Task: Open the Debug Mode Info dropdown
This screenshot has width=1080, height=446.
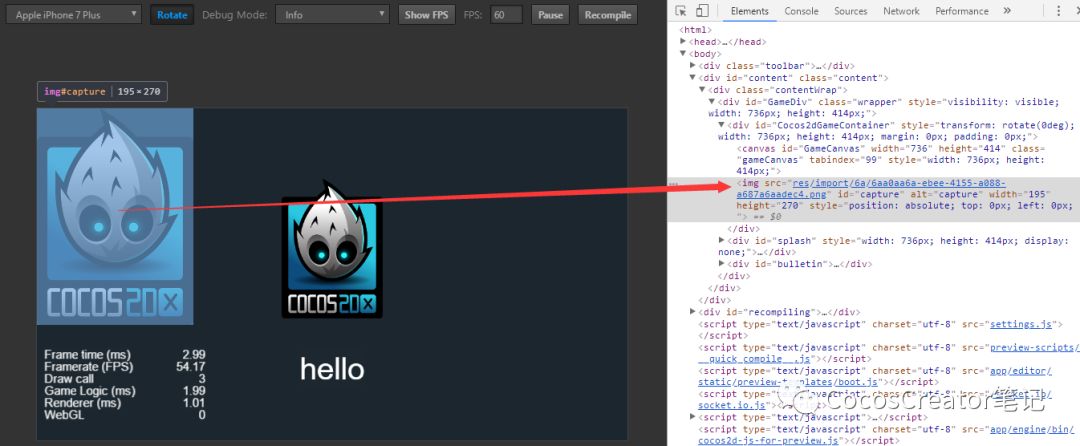Action: pyautogui.click(x=333, y=14)
